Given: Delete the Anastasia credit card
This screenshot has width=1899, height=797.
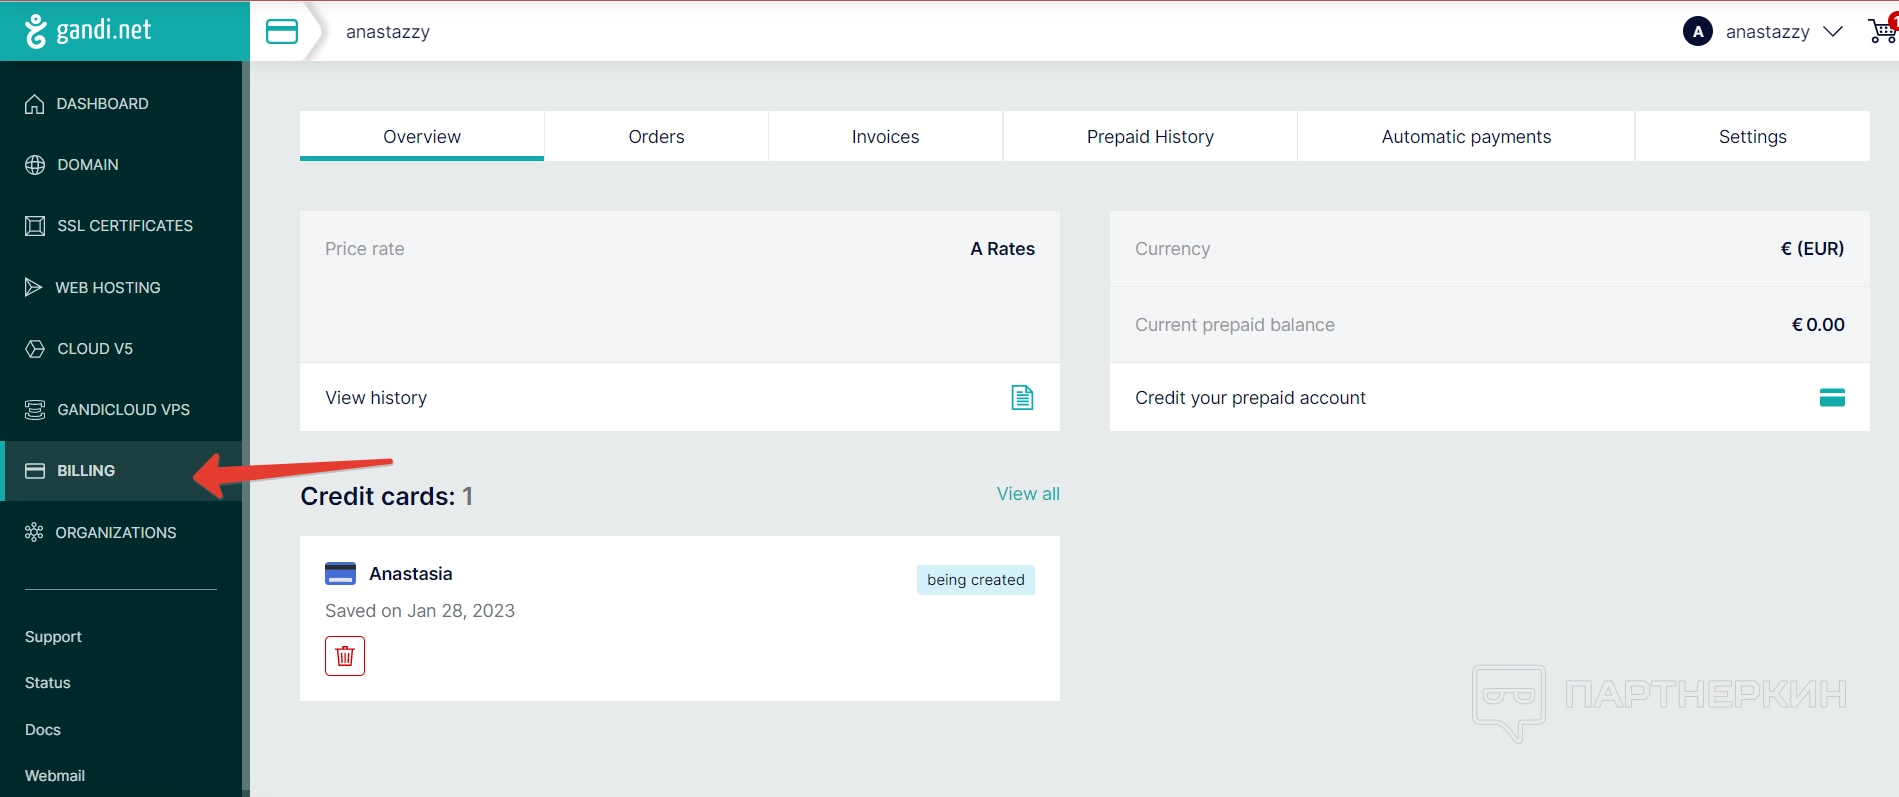Looking at the screenshot, I should pyautogui.click(x=345, y=656).
